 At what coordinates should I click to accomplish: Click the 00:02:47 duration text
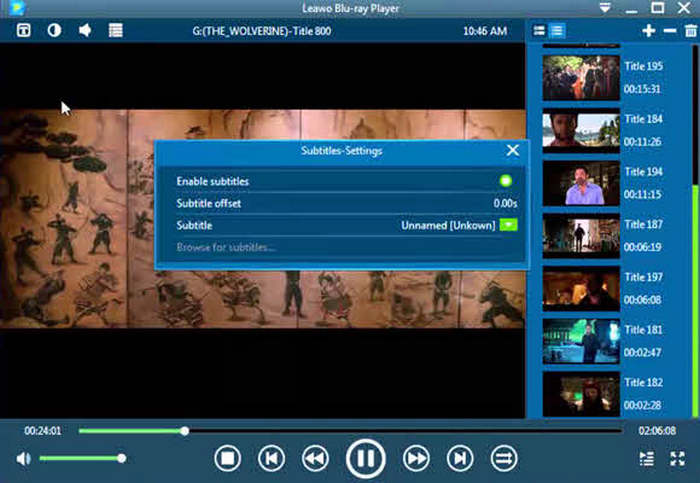642,352
